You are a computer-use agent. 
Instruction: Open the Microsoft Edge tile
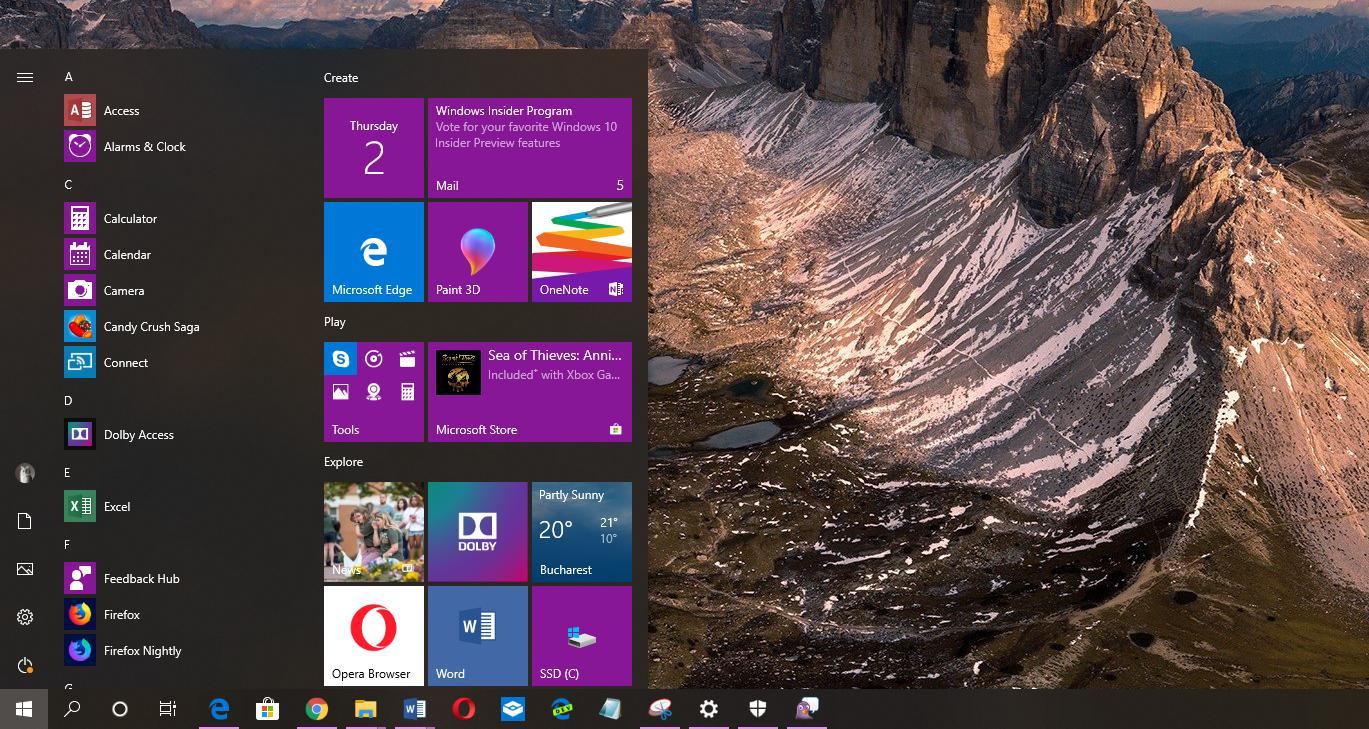(x=374, y=252)
